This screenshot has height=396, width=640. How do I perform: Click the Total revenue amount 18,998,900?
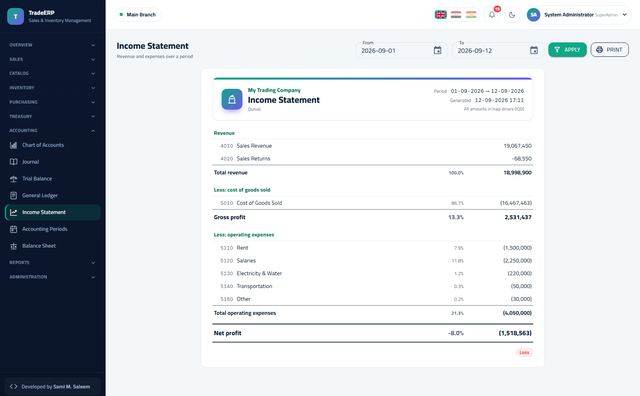[x=517, y=173]
